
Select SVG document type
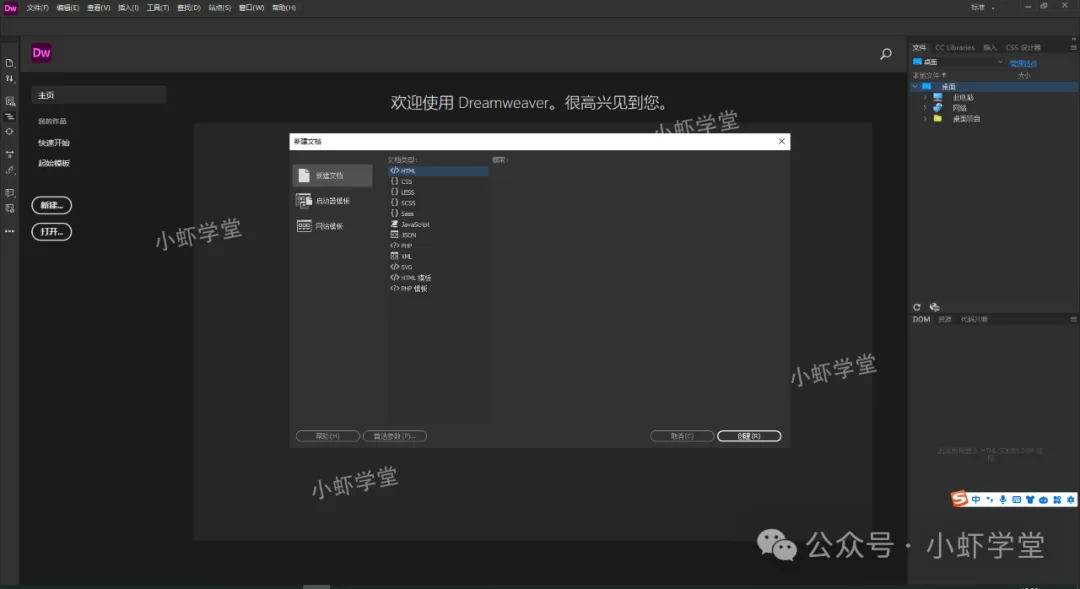[x=438, y=267]
